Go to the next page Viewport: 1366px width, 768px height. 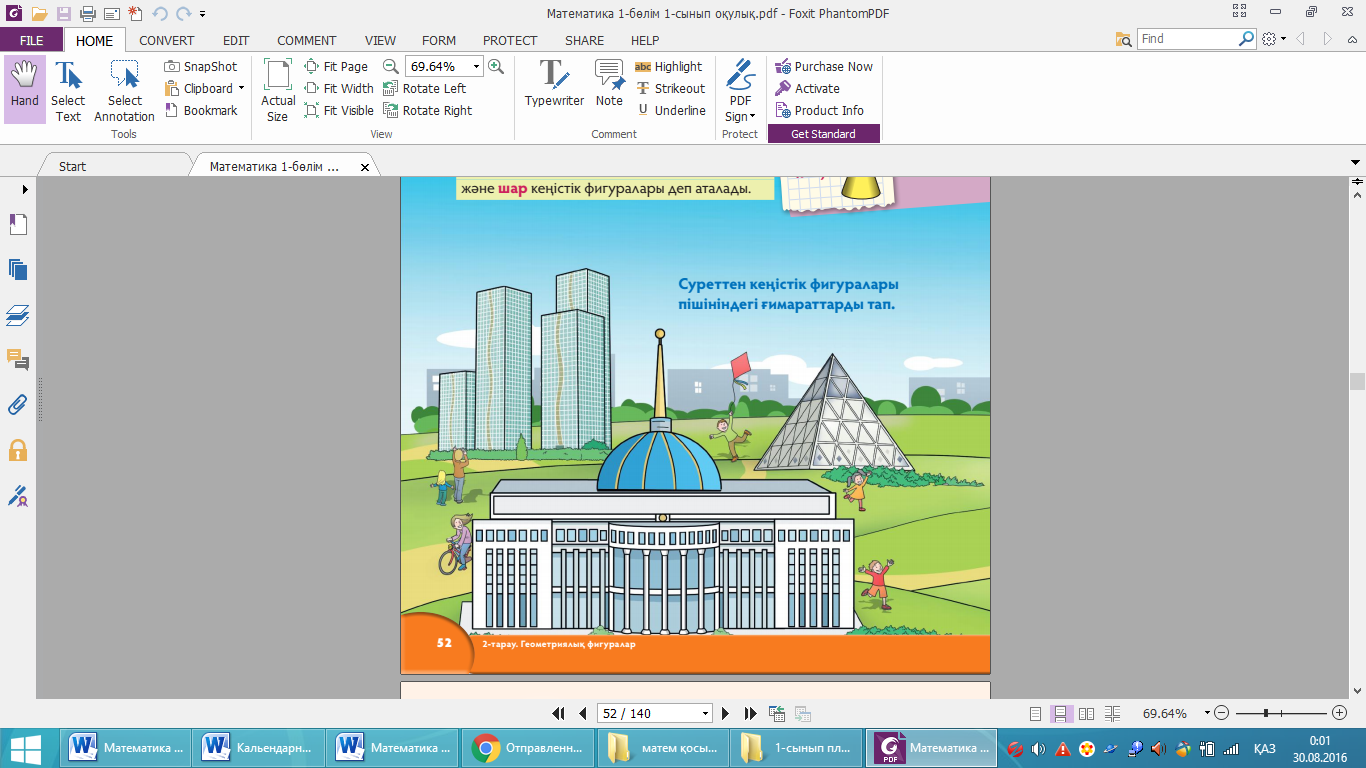[726, 714]
